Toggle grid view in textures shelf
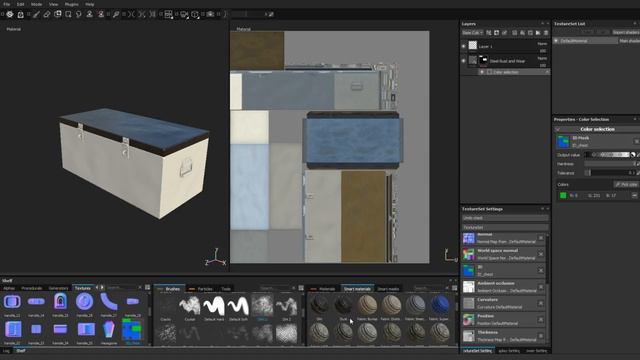640x360 pixels. (147, 288)
